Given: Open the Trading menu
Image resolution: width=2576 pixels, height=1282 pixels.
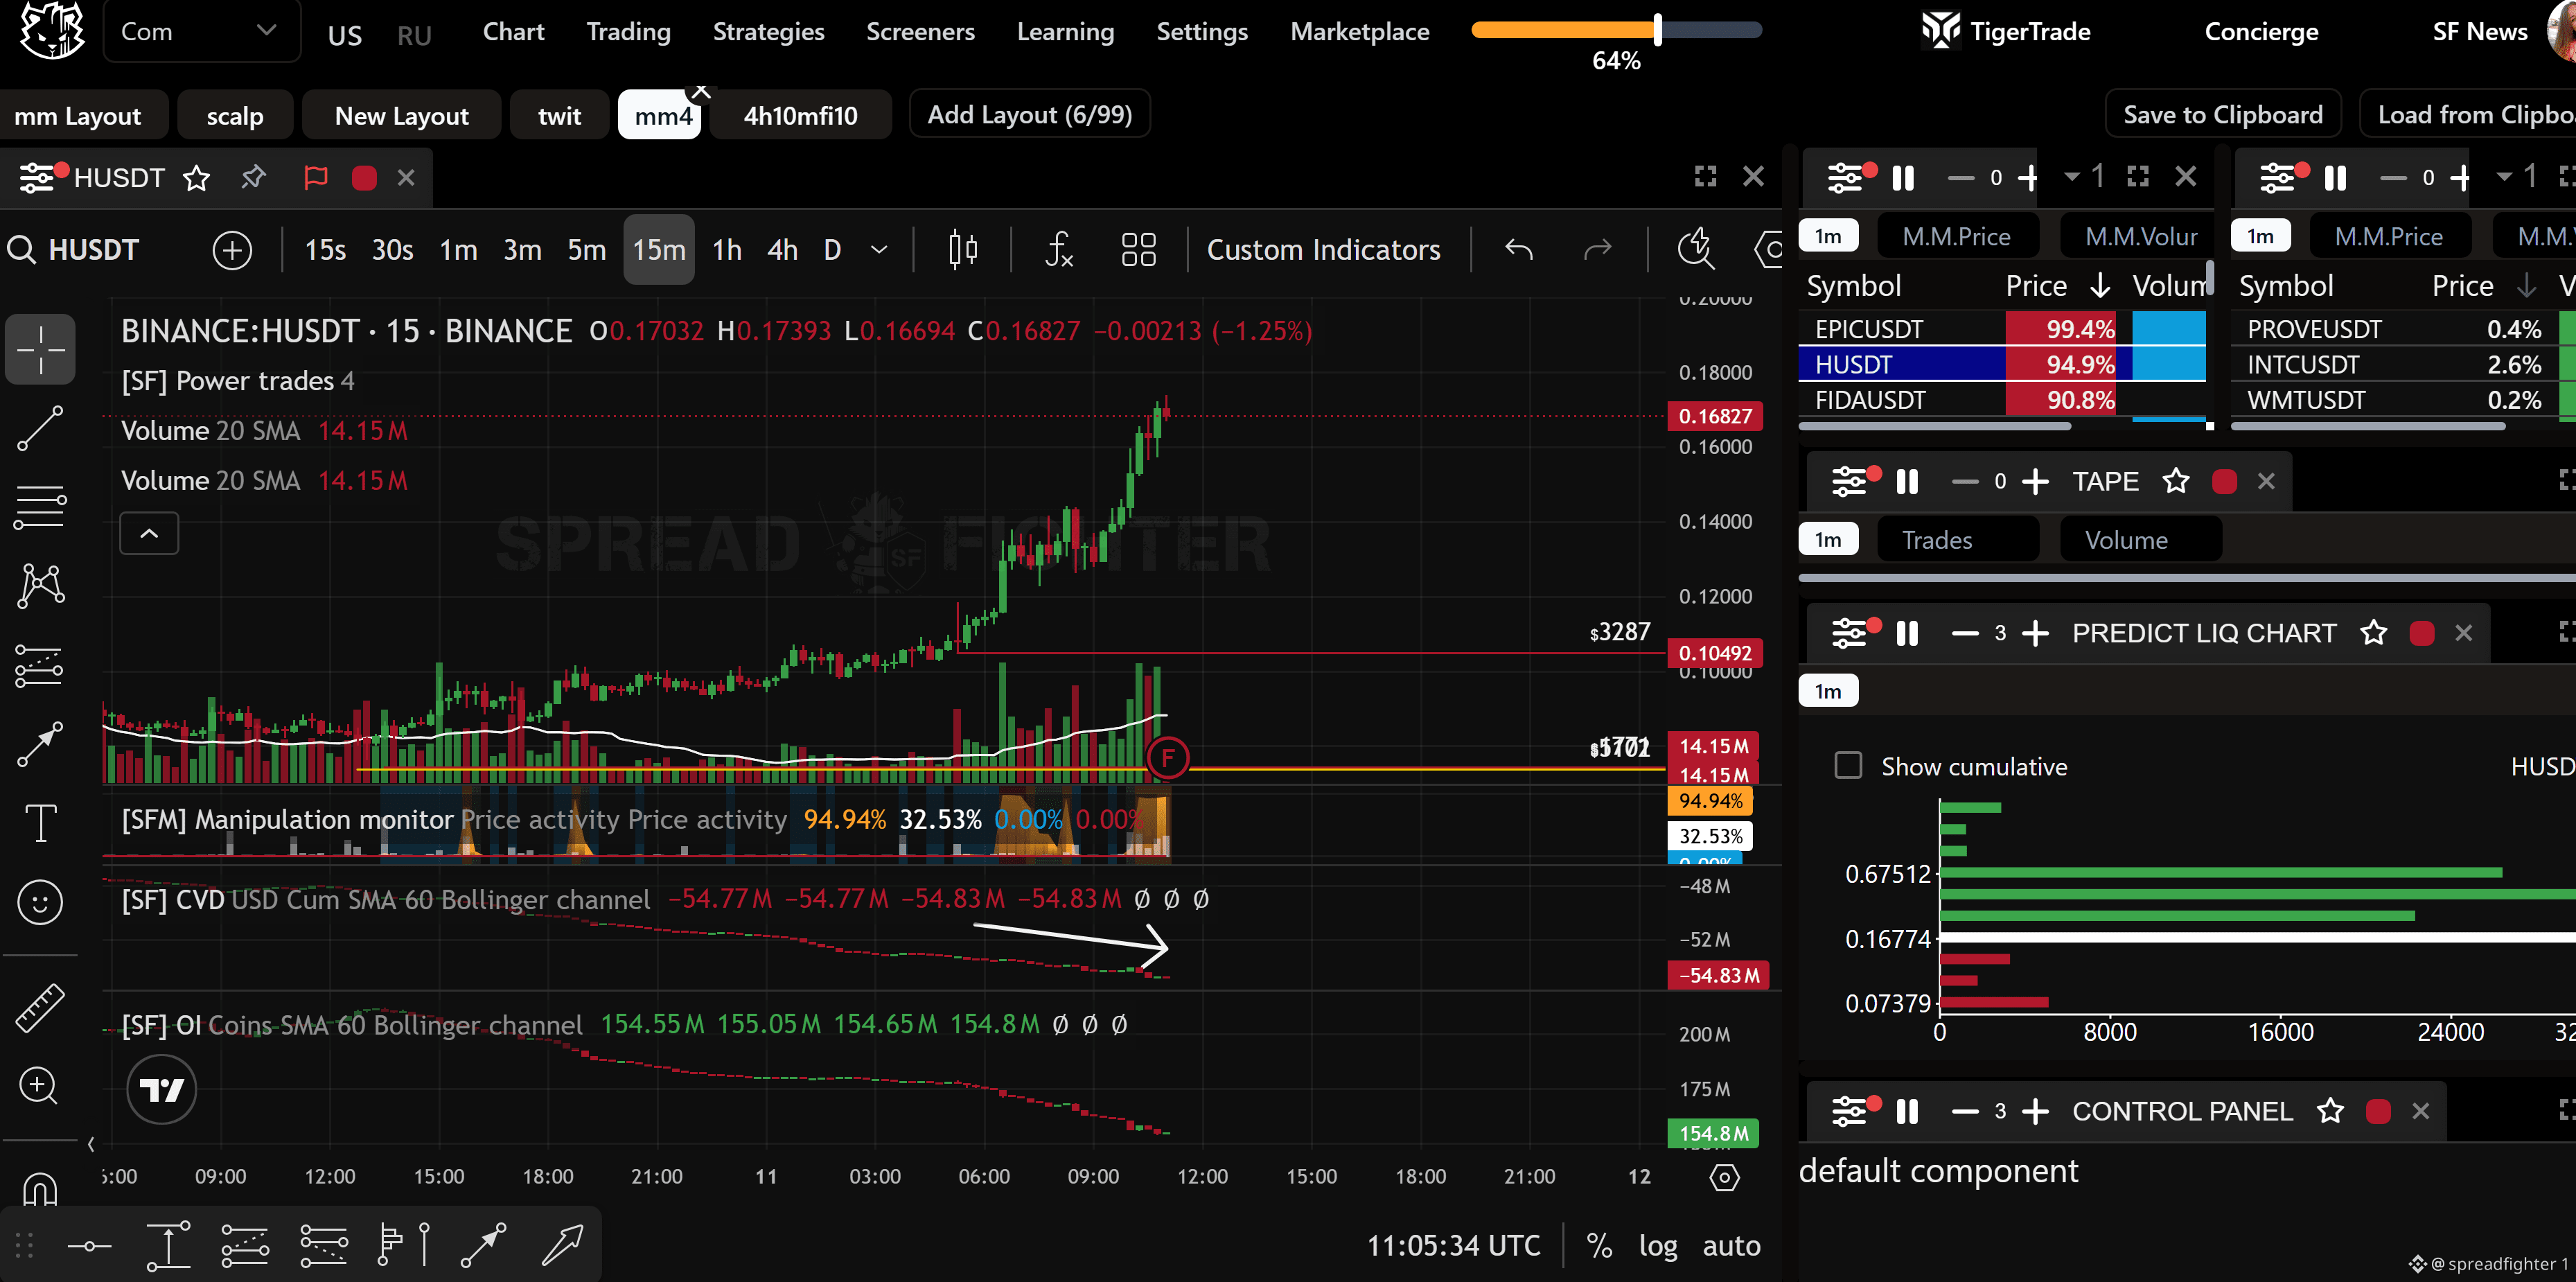Looking at the screenshot, I should 628,32.
